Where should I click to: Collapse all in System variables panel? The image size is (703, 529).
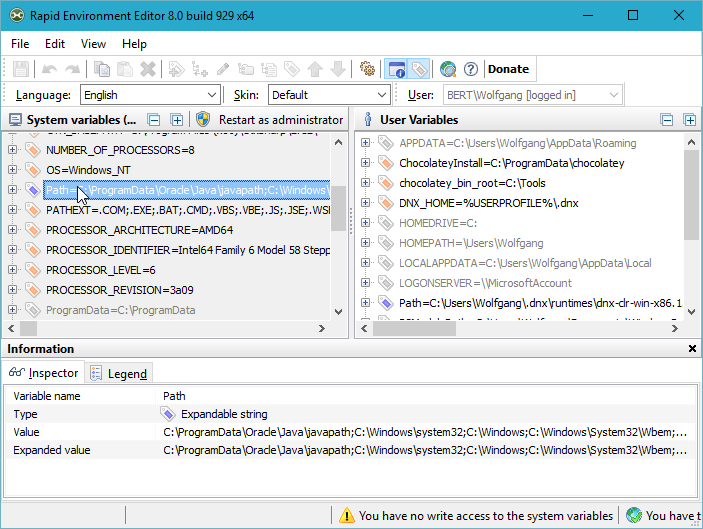pyautogui.click(x=154, y=120)
